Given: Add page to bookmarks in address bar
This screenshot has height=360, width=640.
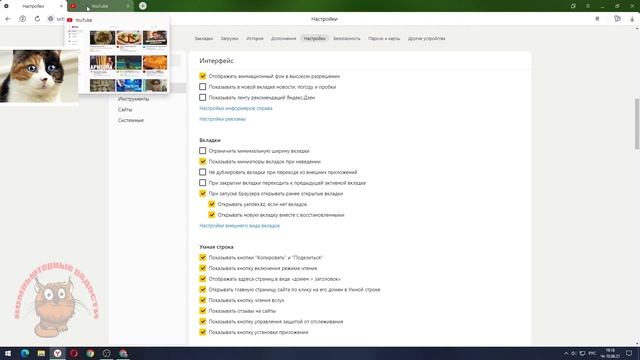Looking at the screenshot, I should pos(597,19).
